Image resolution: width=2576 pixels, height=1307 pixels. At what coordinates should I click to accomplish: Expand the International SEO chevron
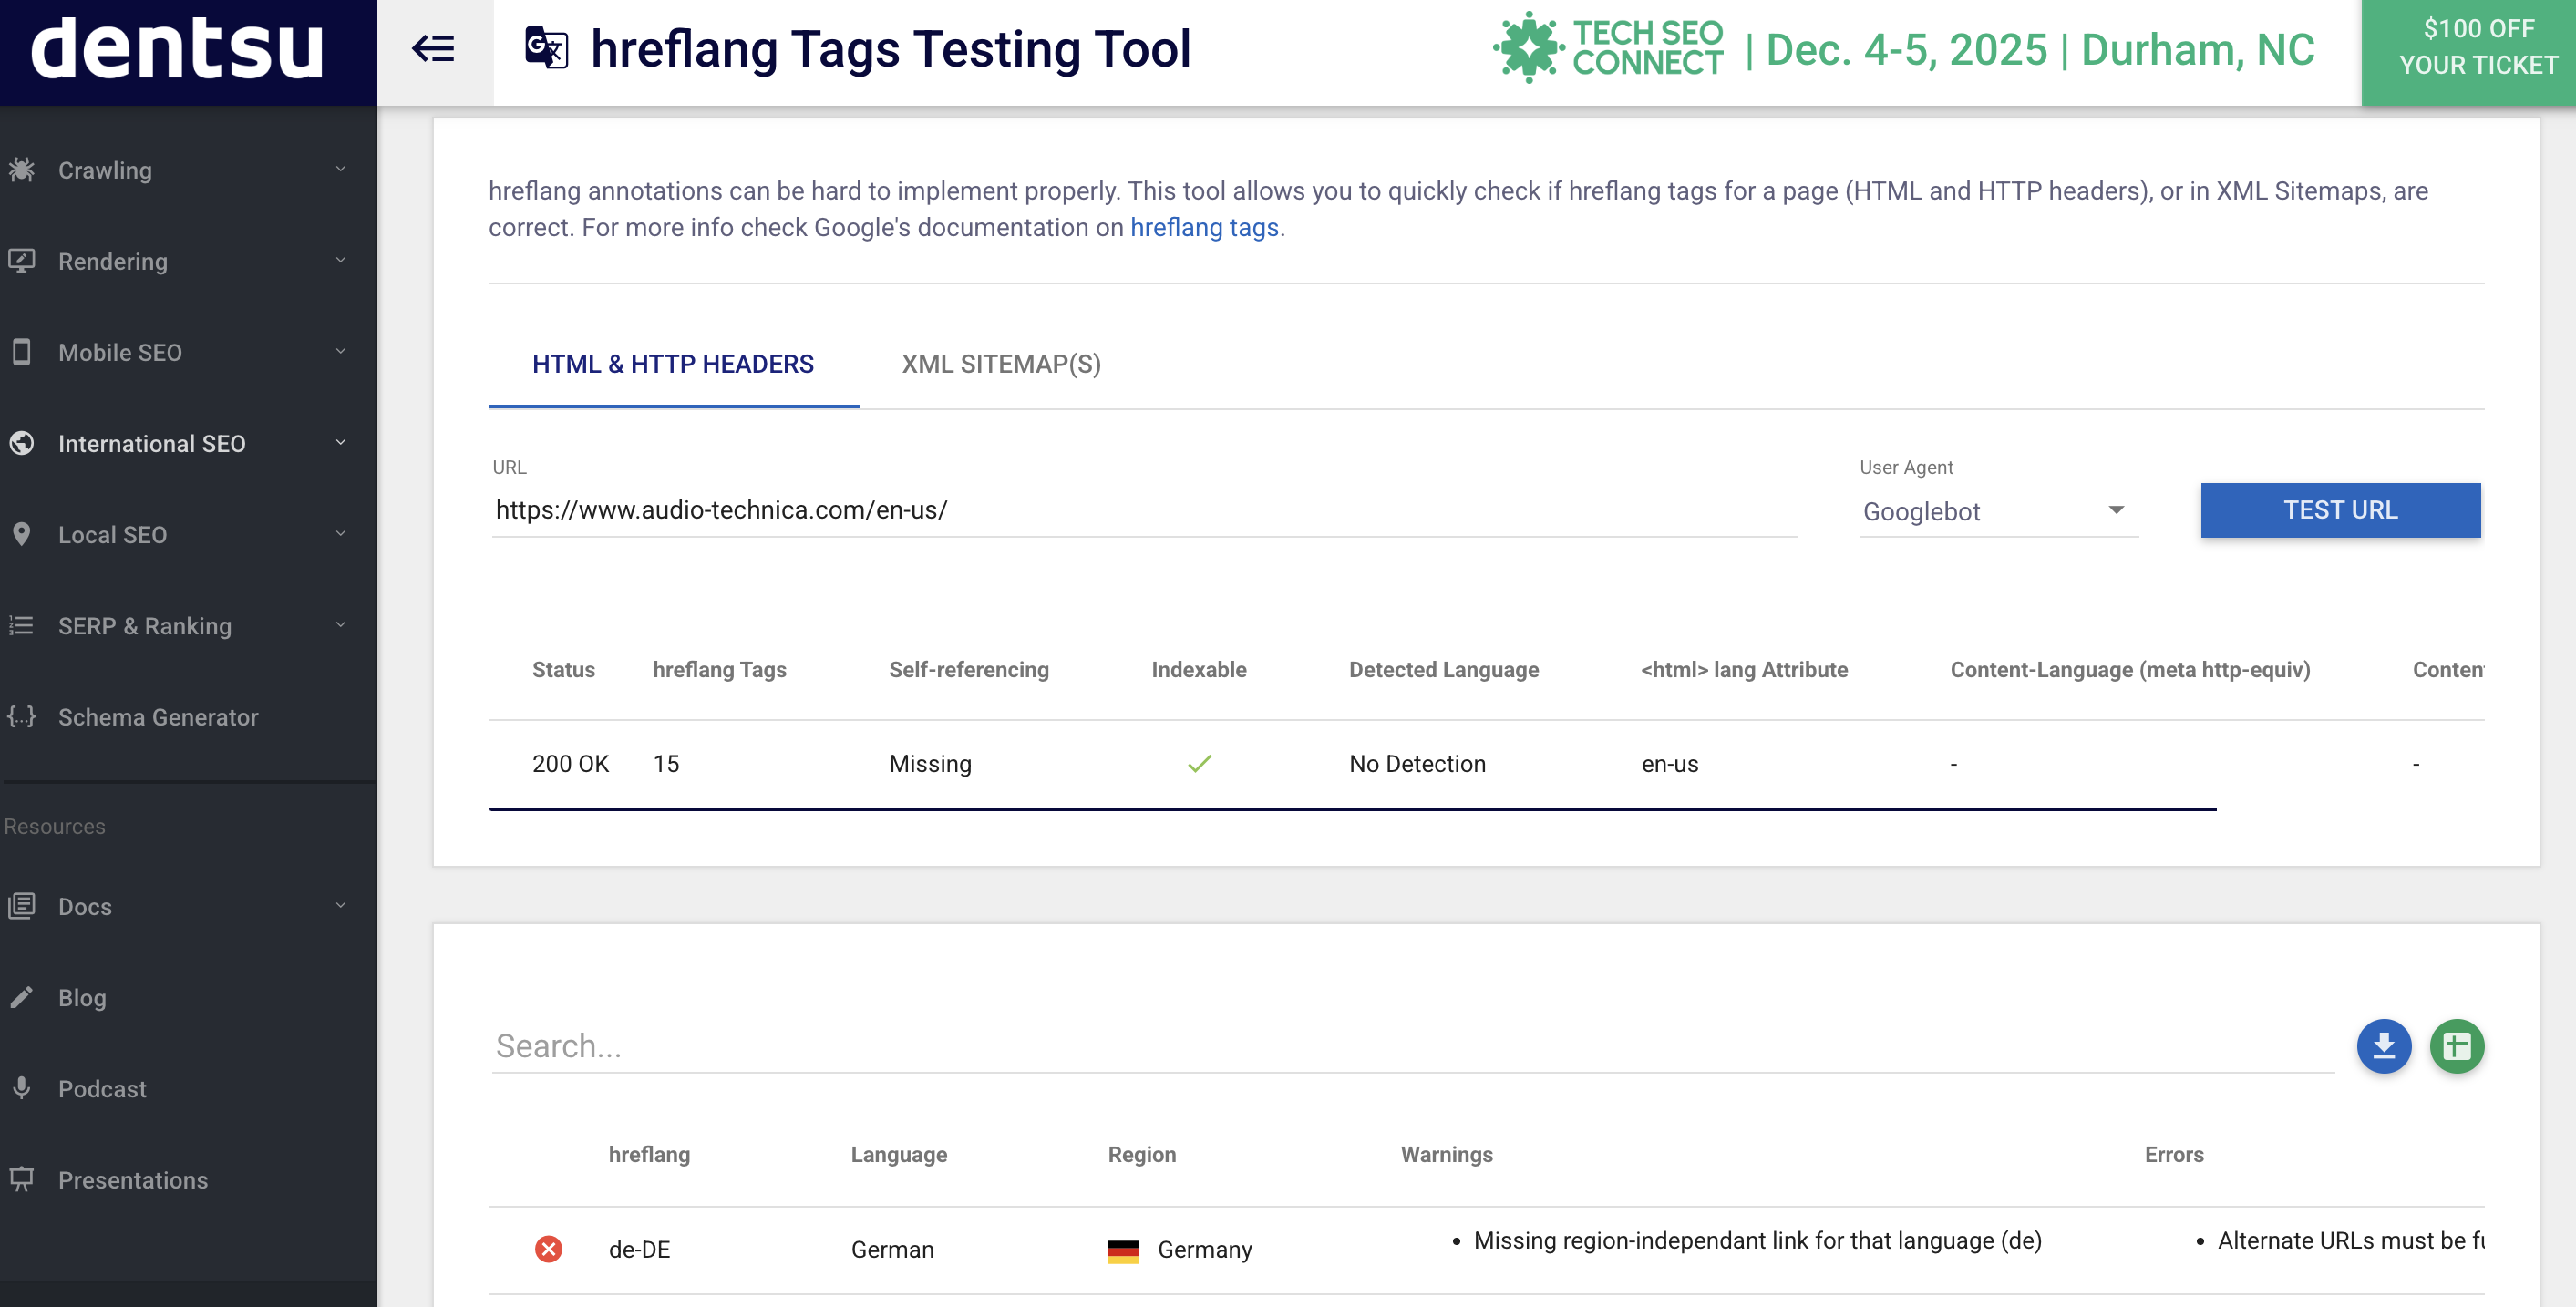pyautogui.click(x=341, y=442)
